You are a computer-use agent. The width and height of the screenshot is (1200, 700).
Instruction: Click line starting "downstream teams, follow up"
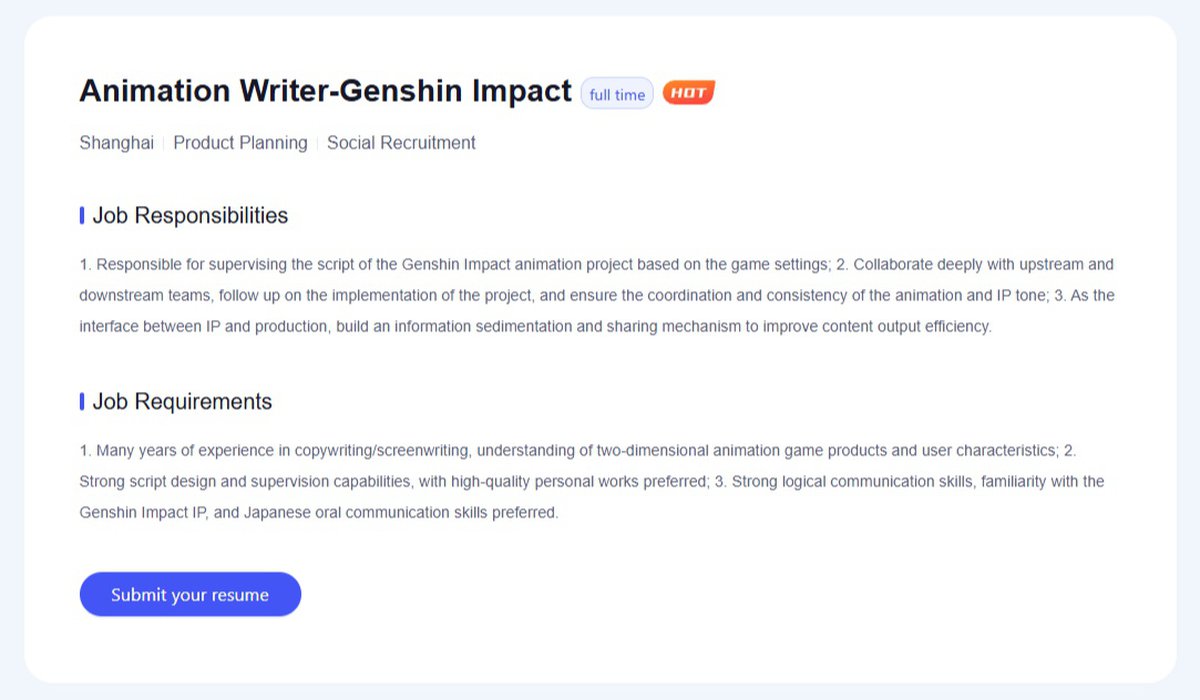coord(596,296)
